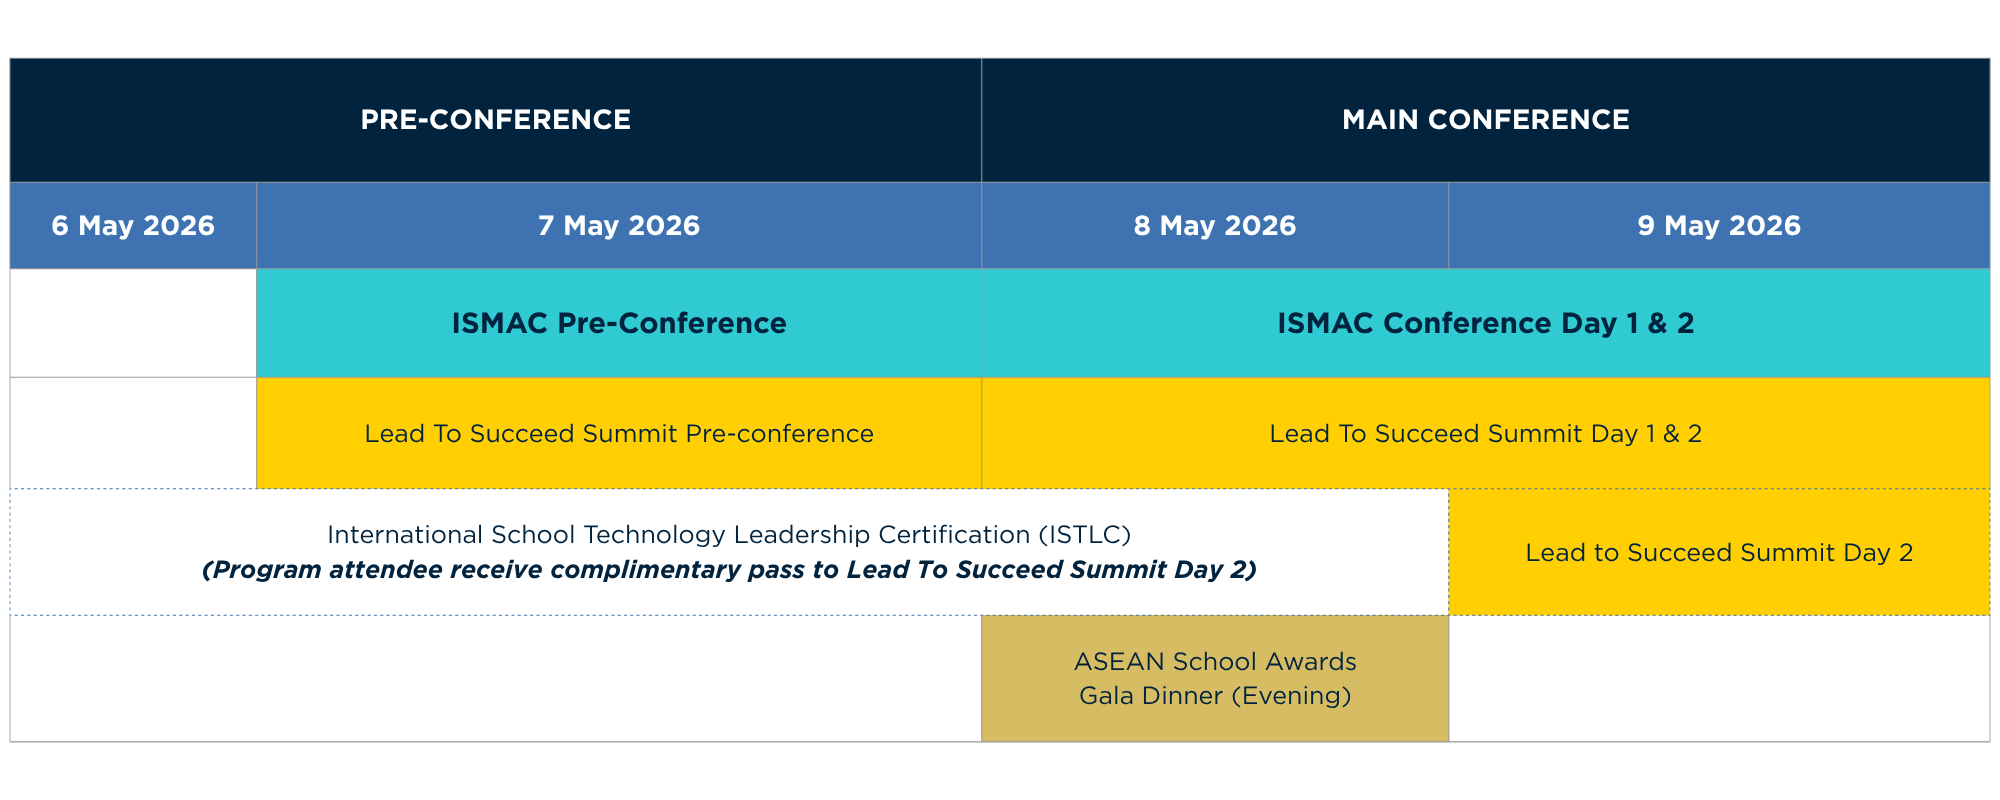
Task: Click the International School Technology Leadership Certification text
Action: tap(680, 535)
